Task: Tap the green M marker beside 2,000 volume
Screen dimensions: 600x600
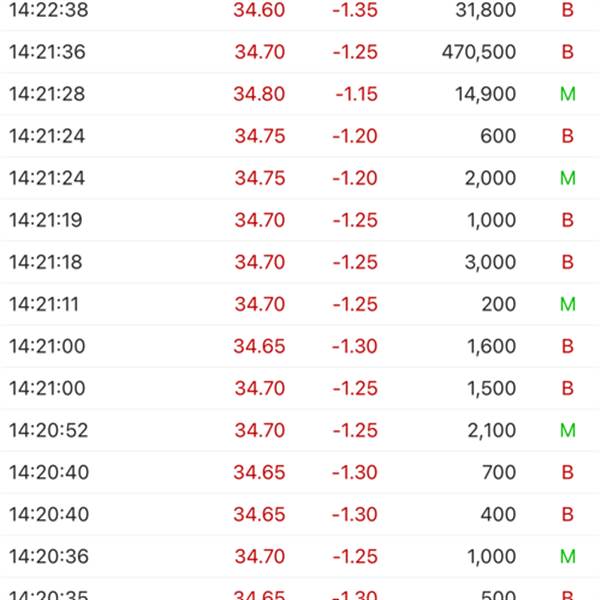Action: pos(567,178)
